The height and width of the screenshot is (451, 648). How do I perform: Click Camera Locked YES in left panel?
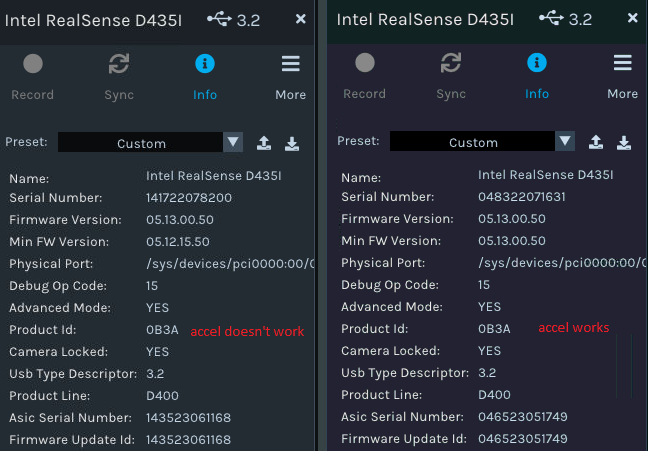point(157,352)
